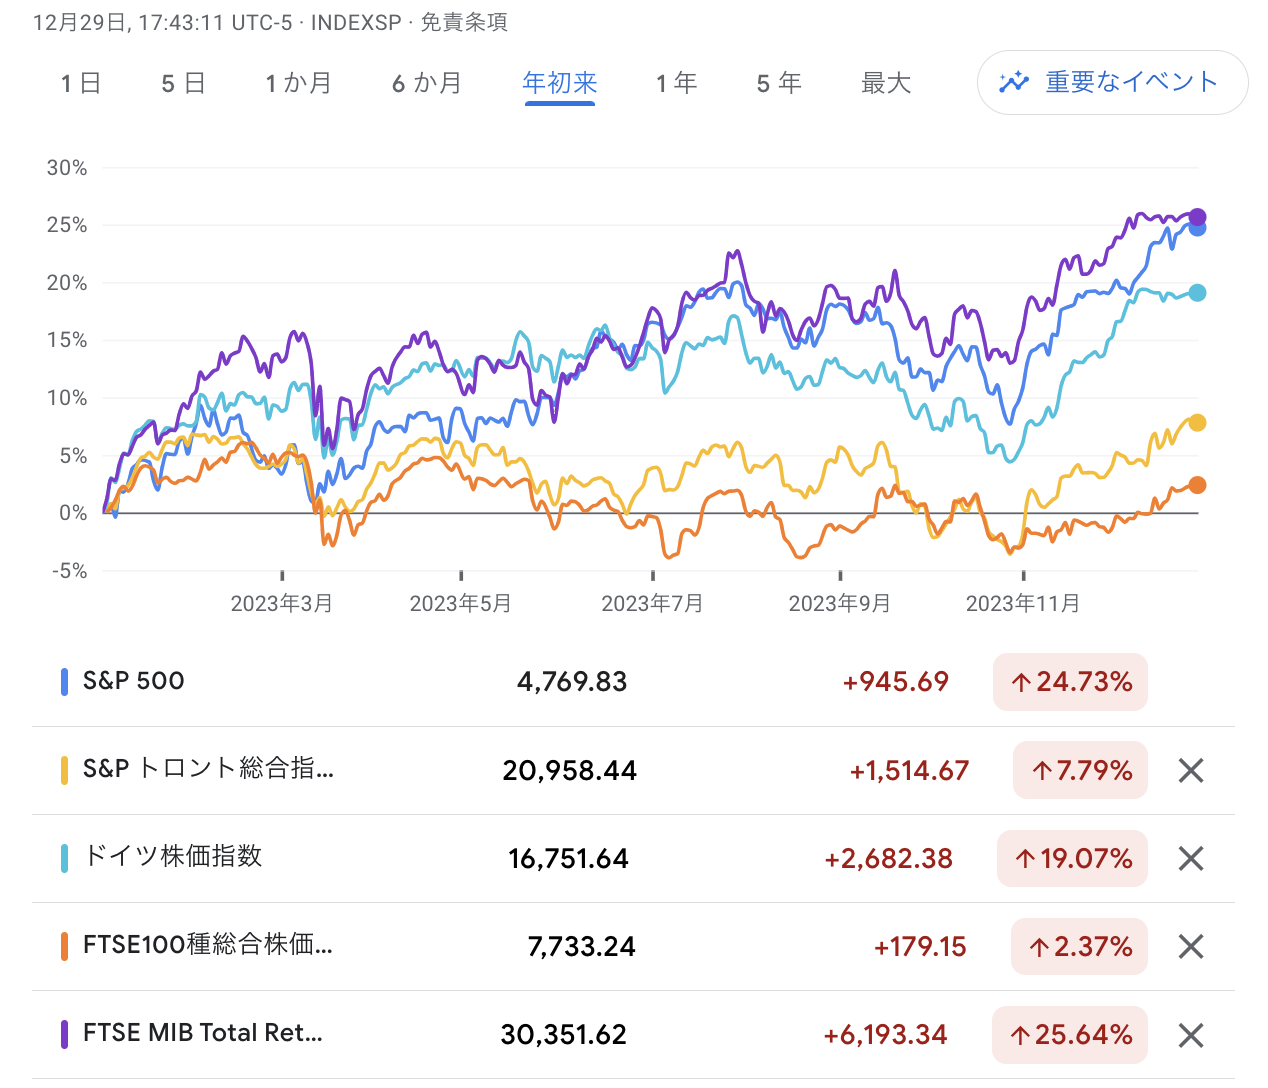The image size is (1268, 1088).
Task: Click the 2023年5月 axis label
Action: pos(461,603)
